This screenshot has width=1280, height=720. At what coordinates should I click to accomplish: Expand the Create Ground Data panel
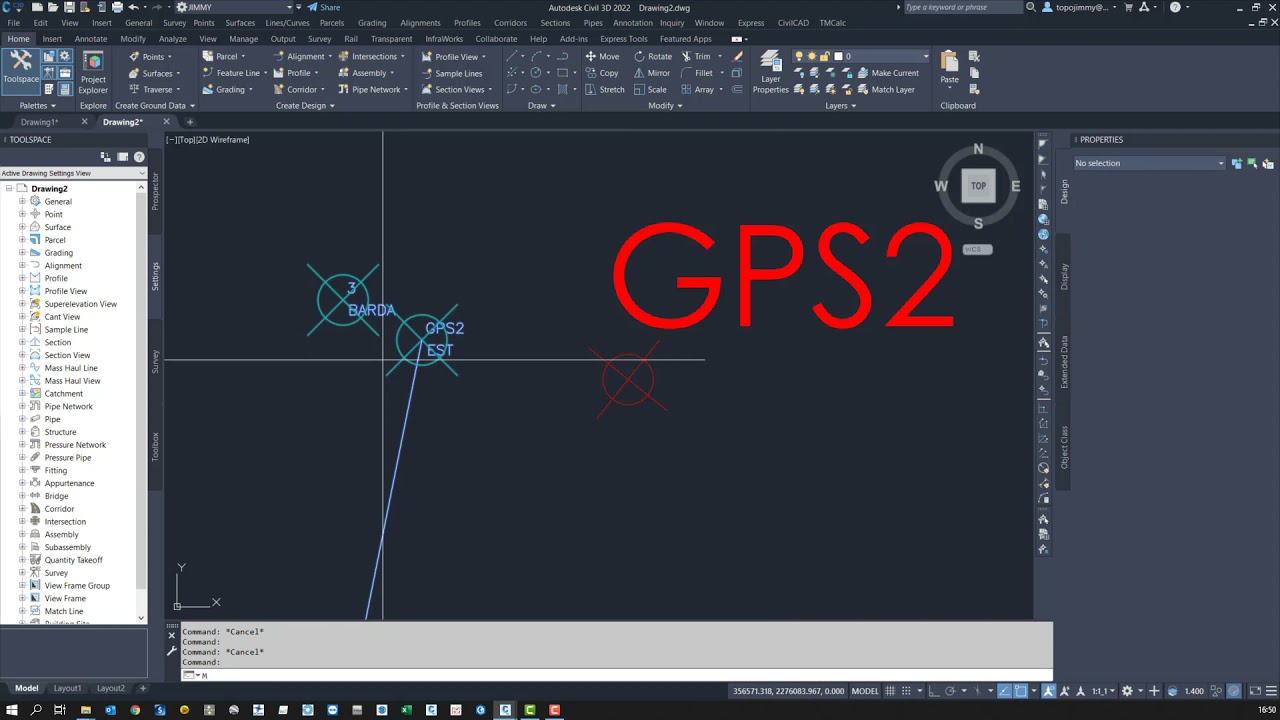pos(155,105)
